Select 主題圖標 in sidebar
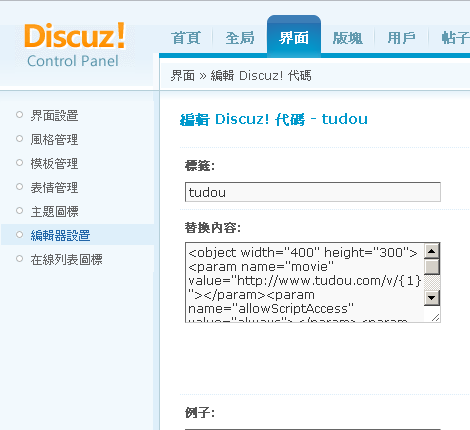 pyautogui.click(x=54, y=212)
